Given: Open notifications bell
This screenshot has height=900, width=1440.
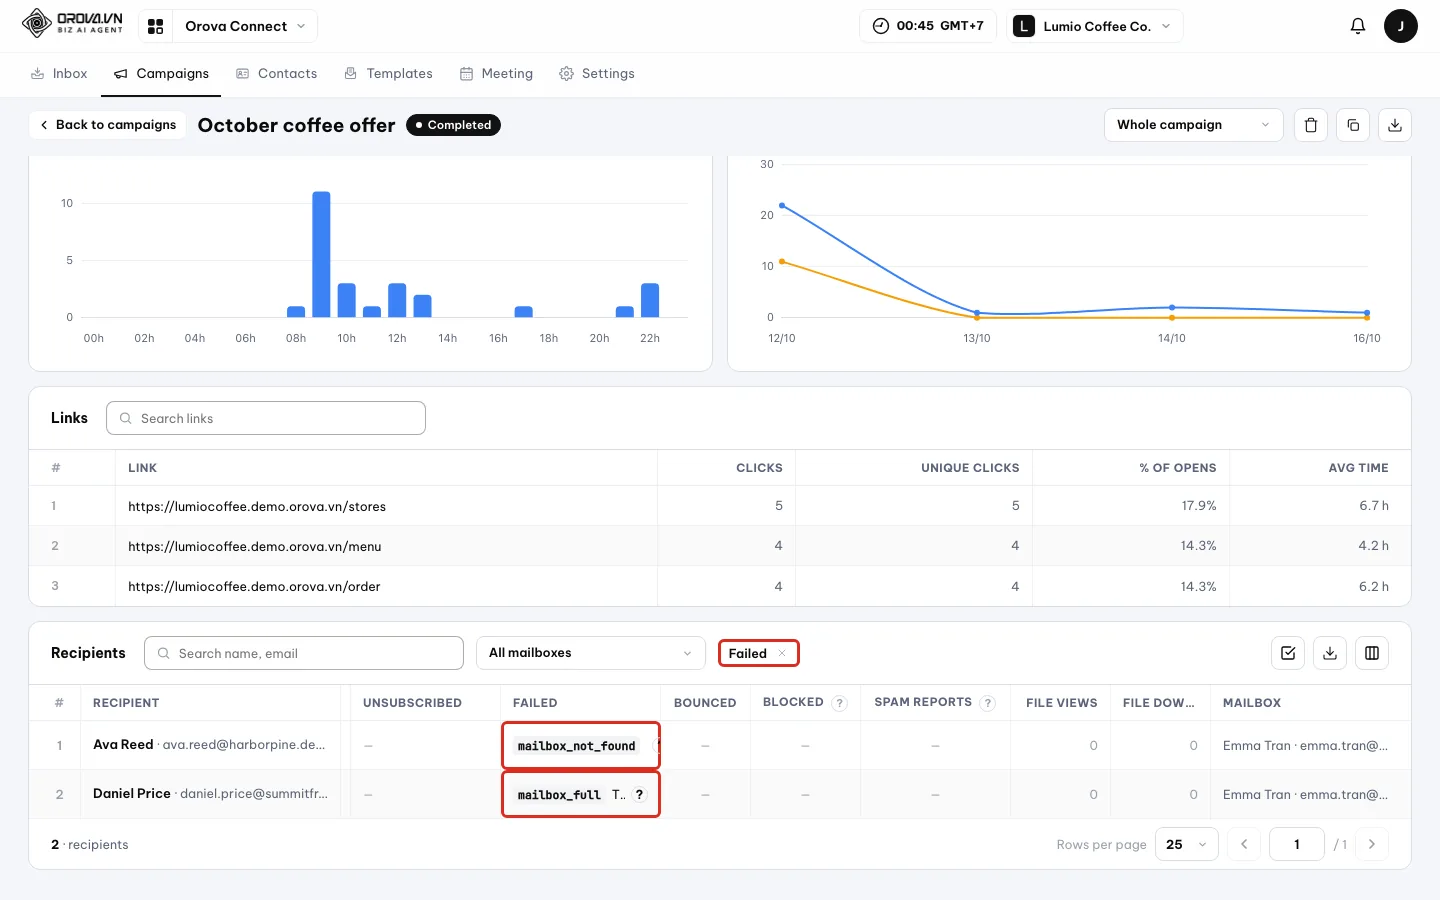Looking at the screenshot, I should (x=1357, y=26).
